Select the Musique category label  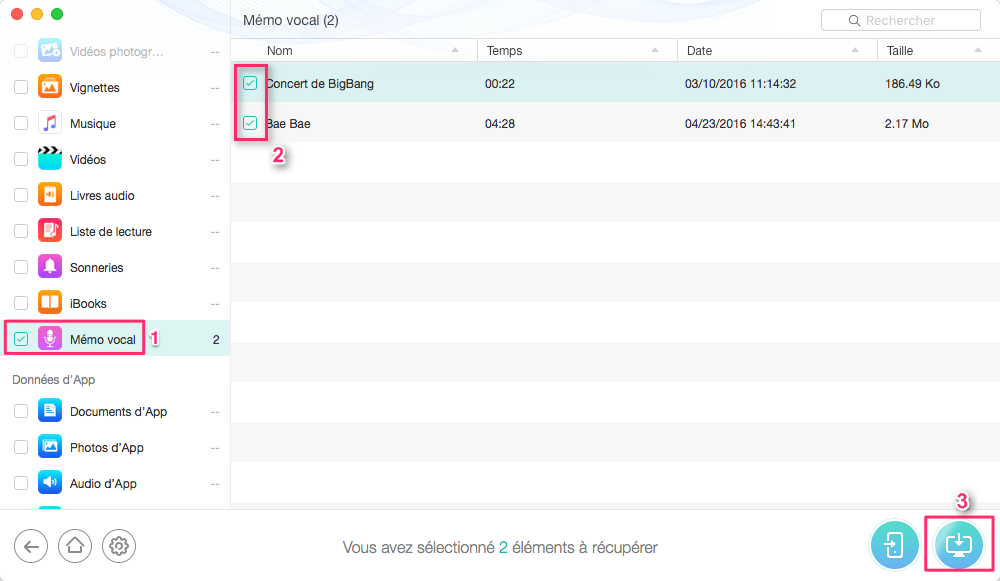(x=92, y=124)
